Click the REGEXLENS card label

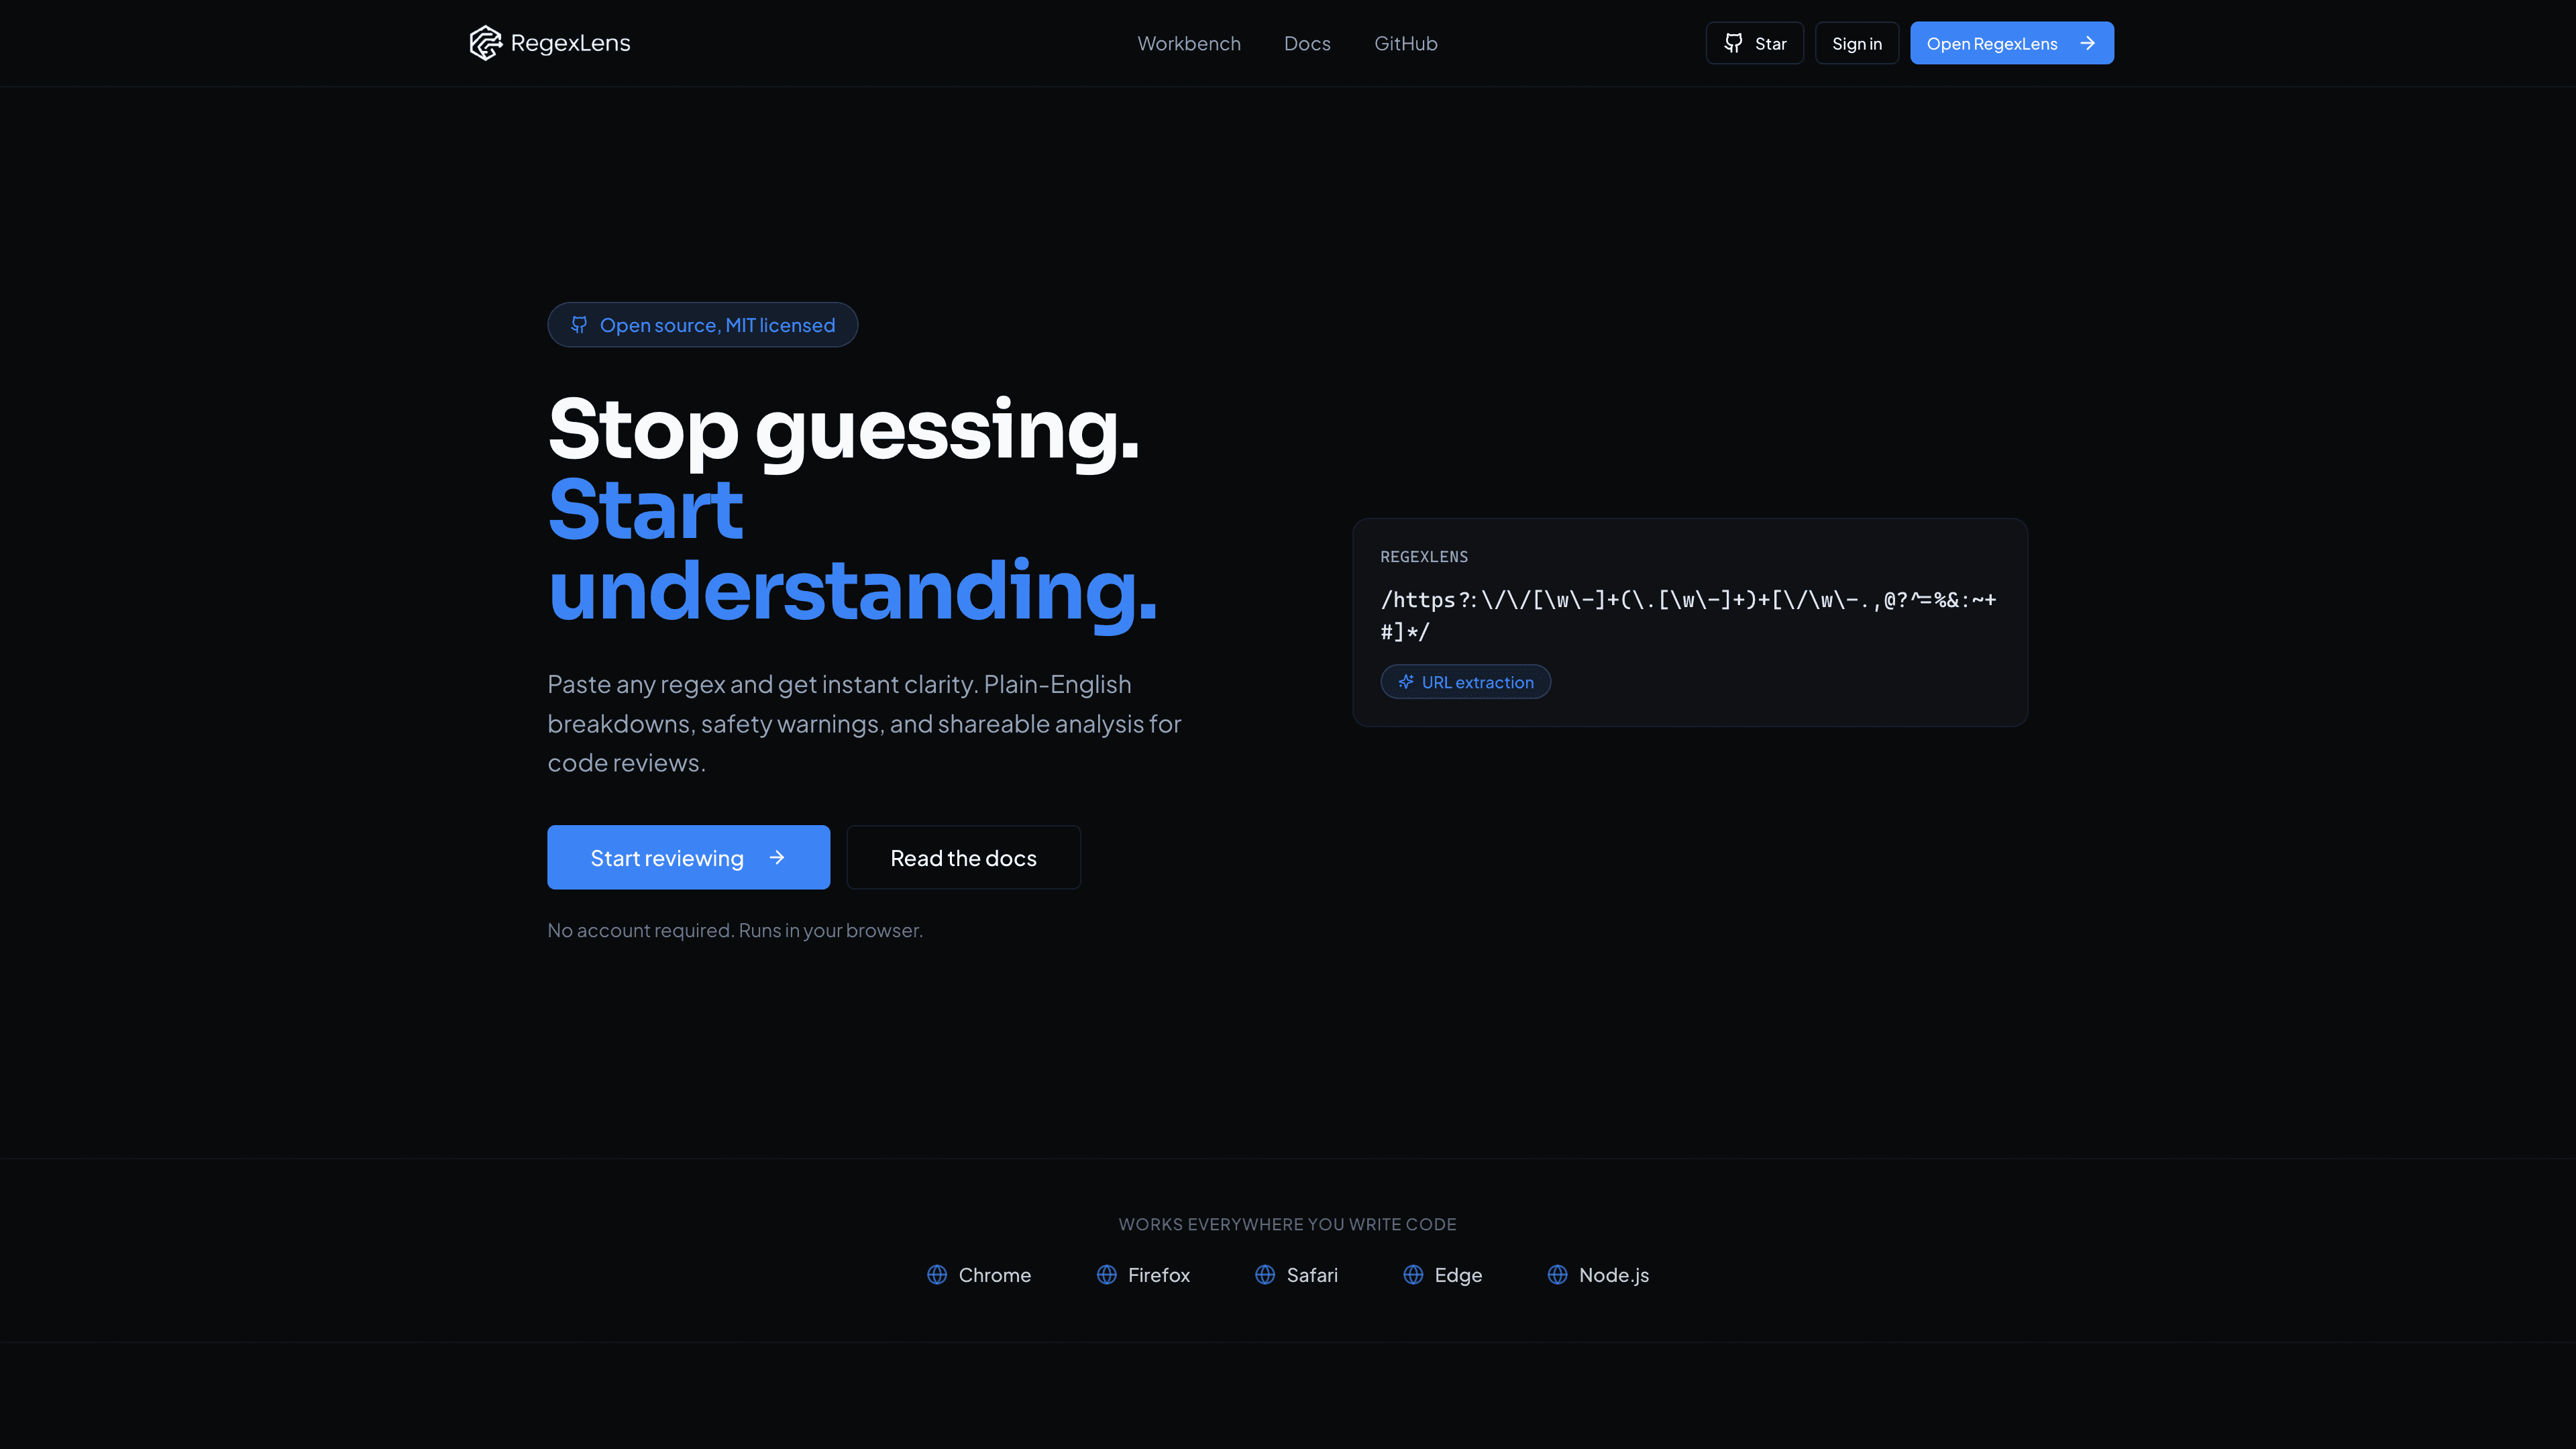tap(1424, 557)
